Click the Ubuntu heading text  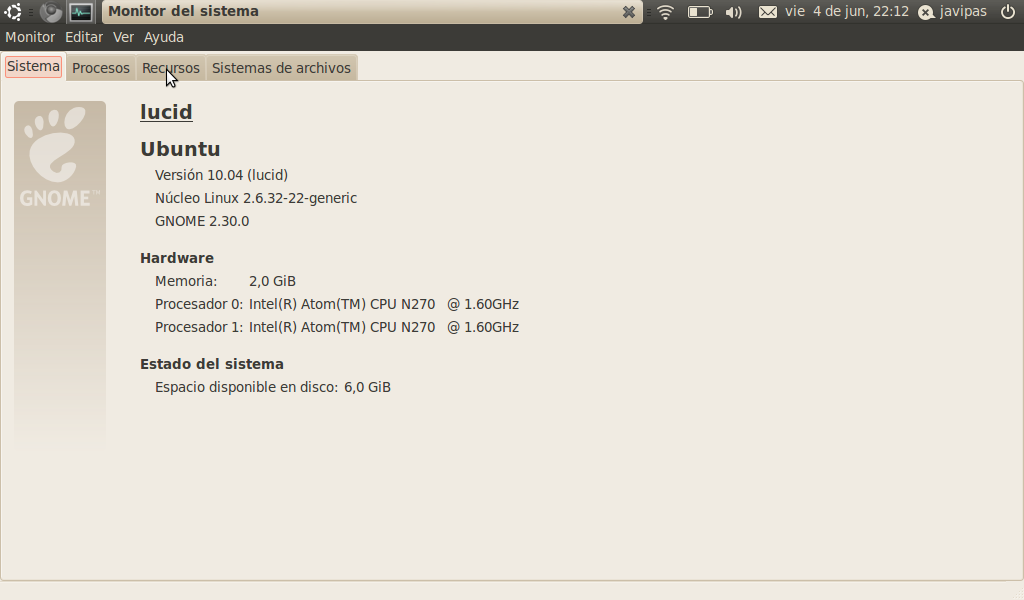[x=180, y=149]
